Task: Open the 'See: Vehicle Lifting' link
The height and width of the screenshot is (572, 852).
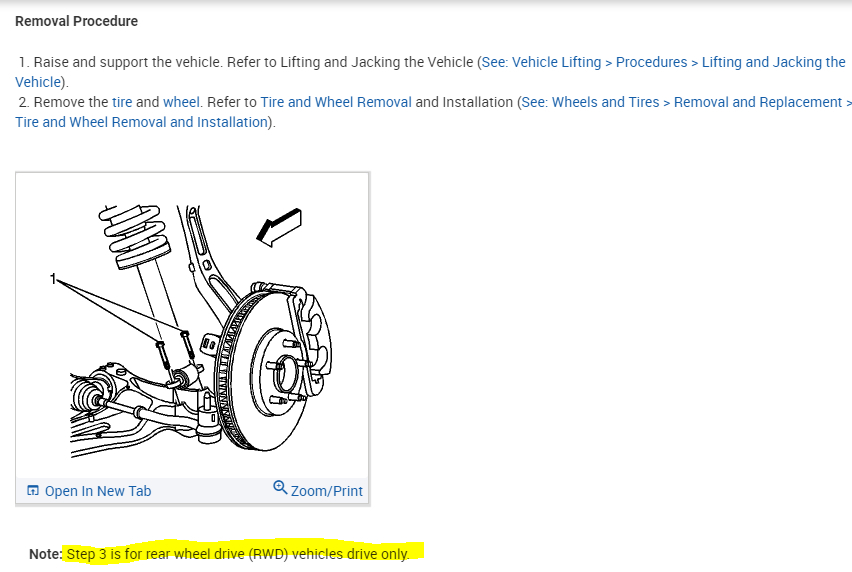Action: [x=541, y=62]
